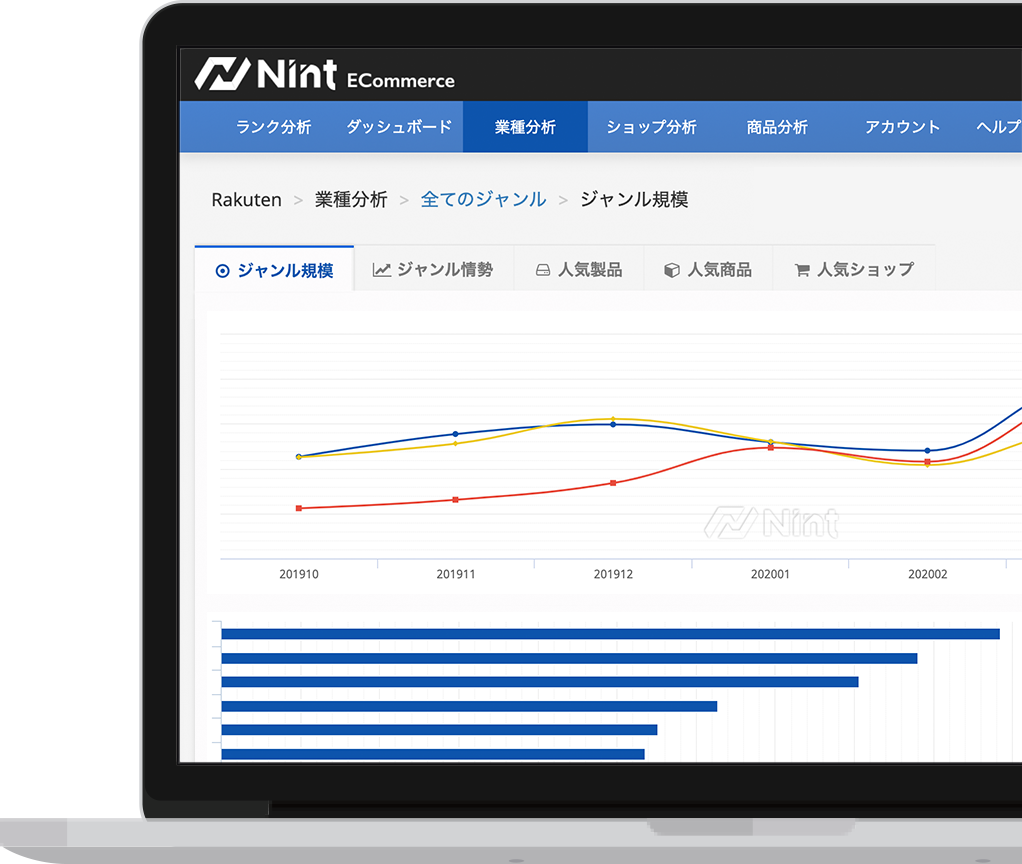Open the ダッシュボード menu
The width and height of the screenshot is (1022, 864).
pyautogui.click(x=399, y=127)
